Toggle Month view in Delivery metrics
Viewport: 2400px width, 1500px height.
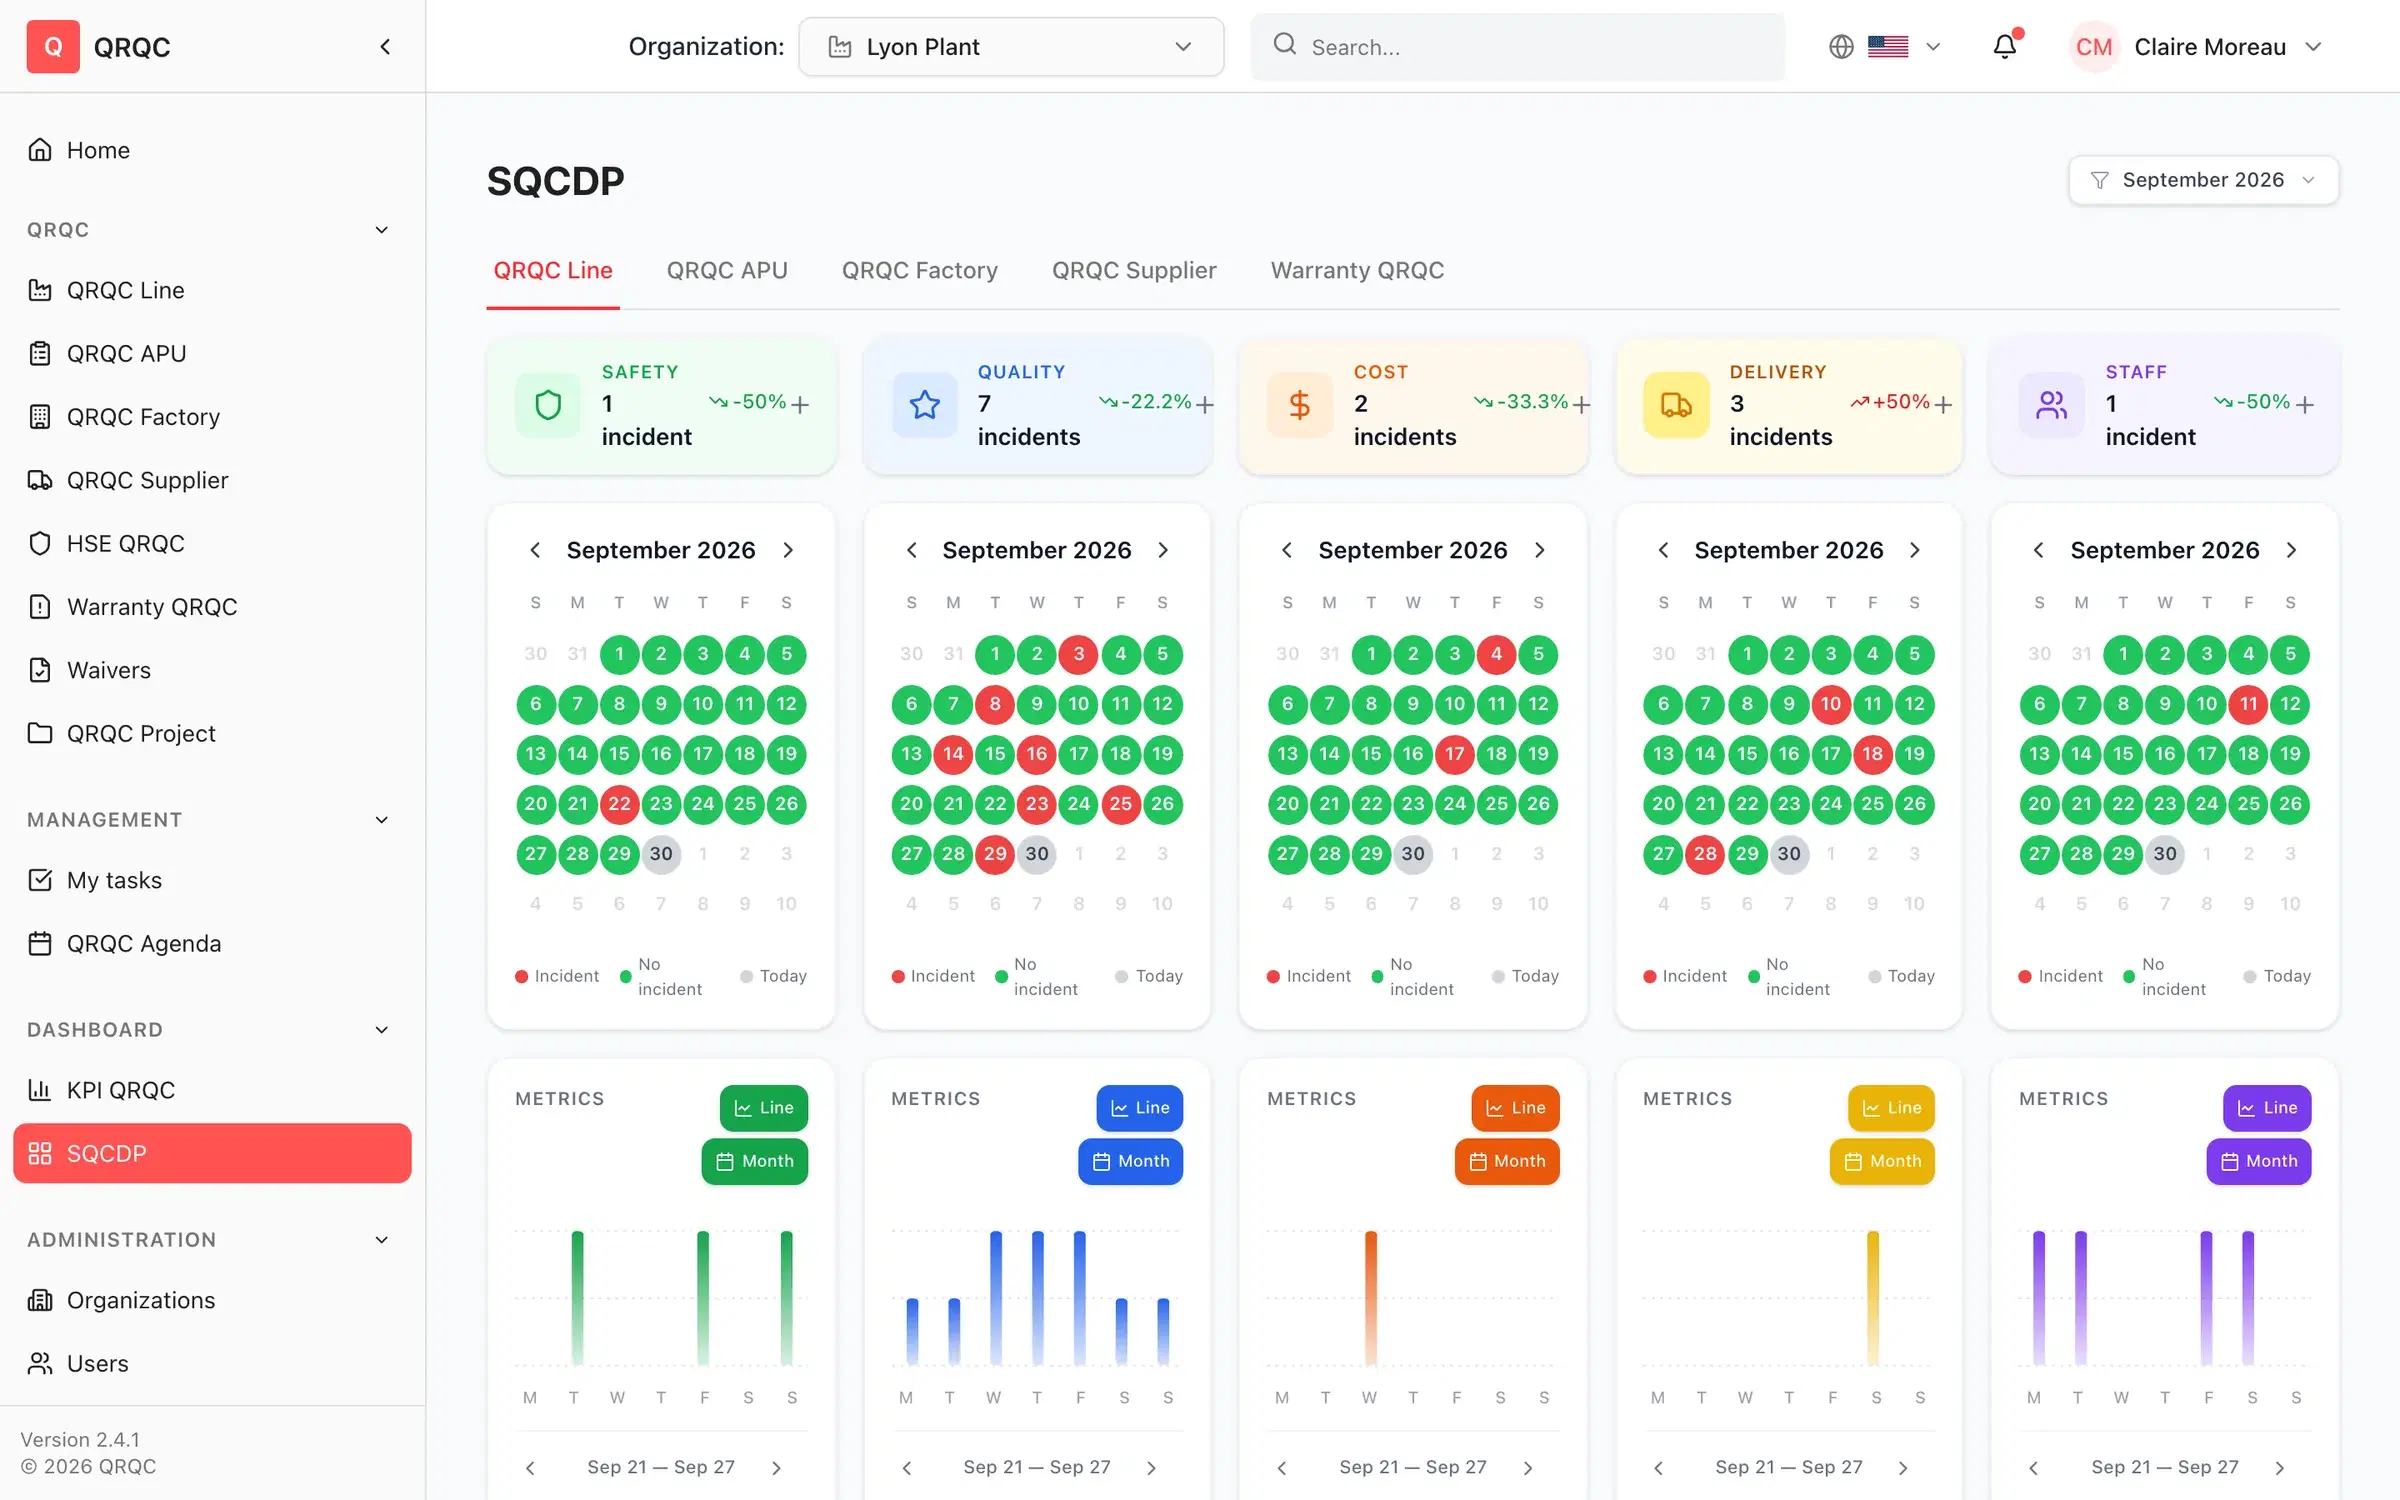(1883, 1161)
